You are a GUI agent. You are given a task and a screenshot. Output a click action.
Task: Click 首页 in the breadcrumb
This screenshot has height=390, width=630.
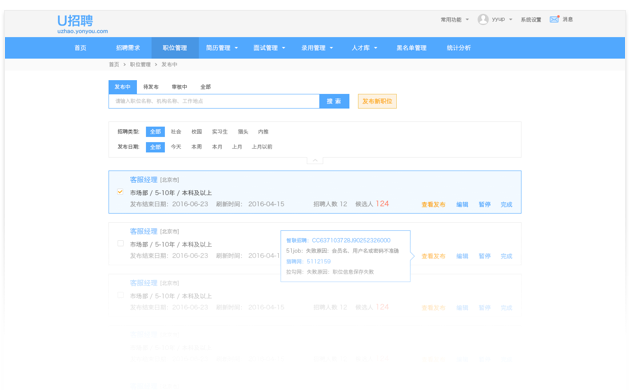pos(114,65)
